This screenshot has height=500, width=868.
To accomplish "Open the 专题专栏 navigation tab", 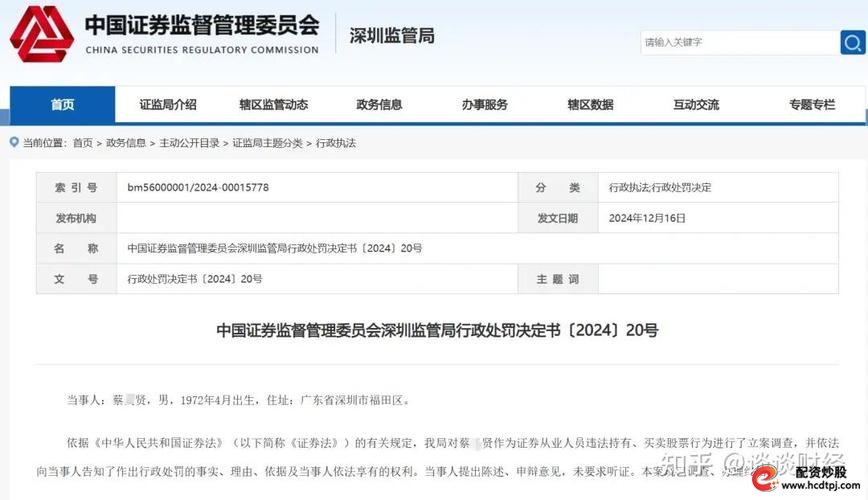I will (812, 104).
